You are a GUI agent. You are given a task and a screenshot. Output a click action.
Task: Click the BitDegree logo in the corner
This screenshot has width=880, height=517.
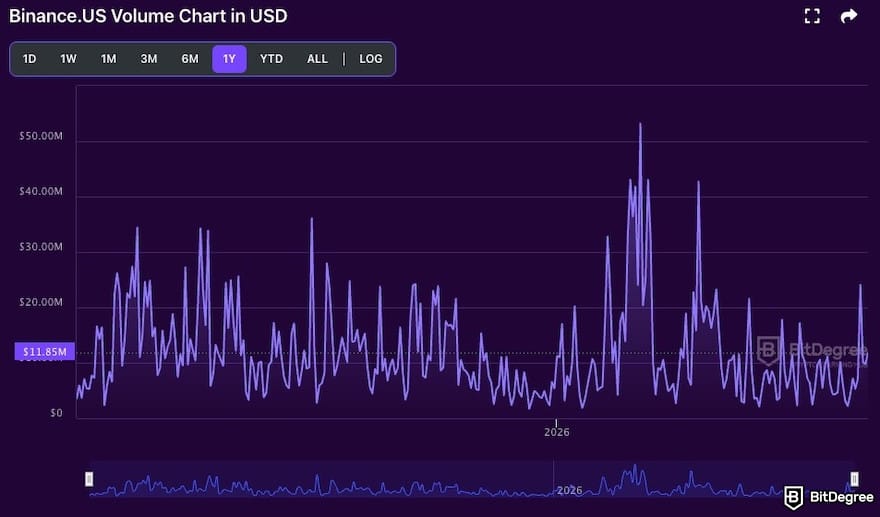829,497
